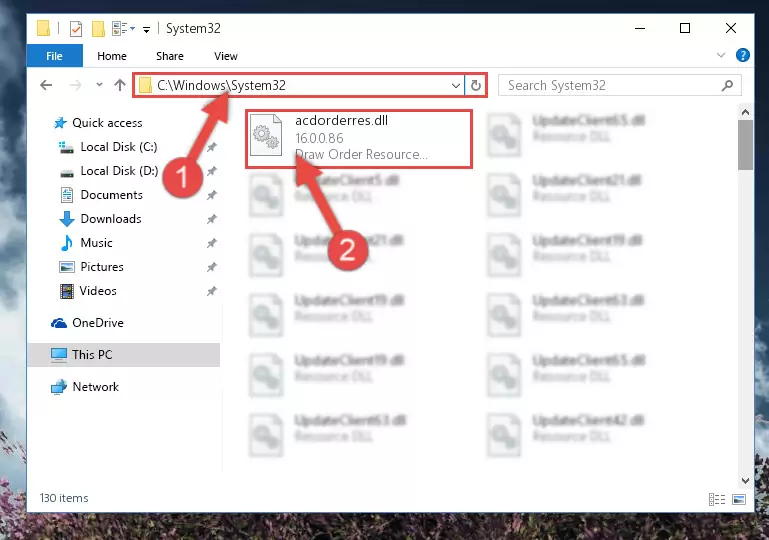Select the acdorderres.dll file name
The width and height of the screenshot is (769, 540).
[x=341, y=121]
